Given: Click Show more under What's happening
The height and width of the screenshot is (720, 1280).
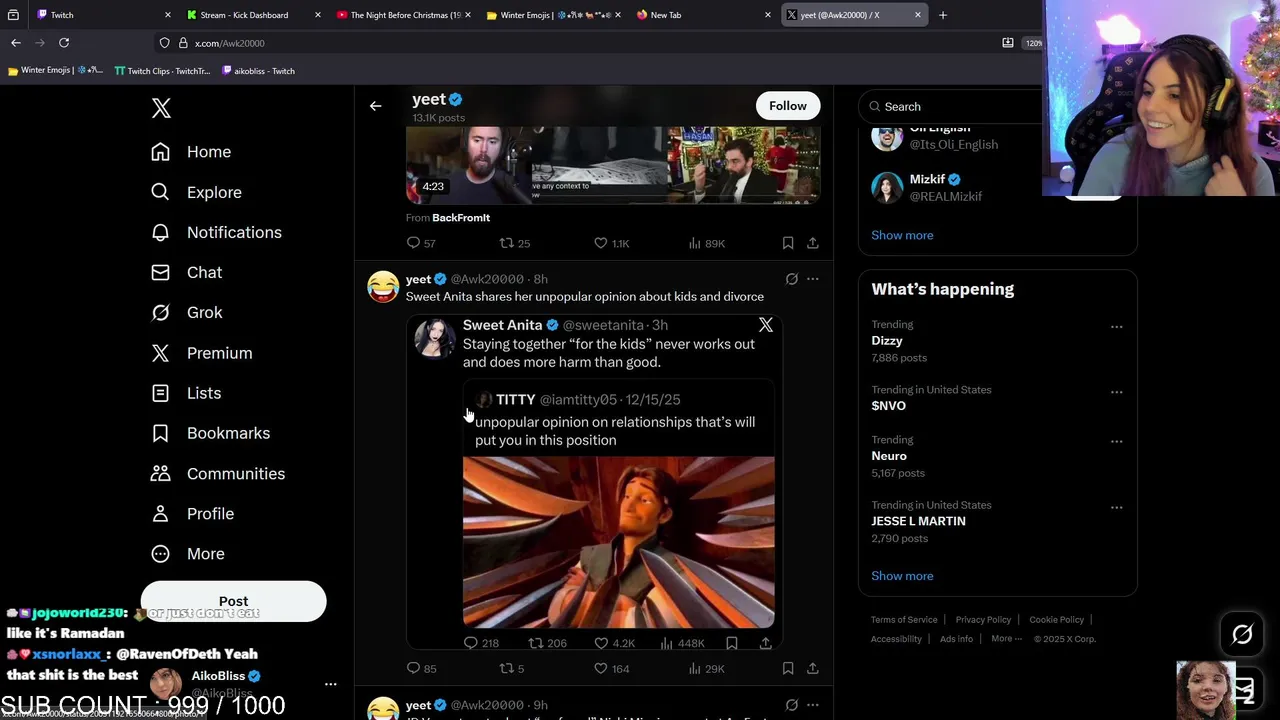Looking at the screenshot, I should (902, 576).
